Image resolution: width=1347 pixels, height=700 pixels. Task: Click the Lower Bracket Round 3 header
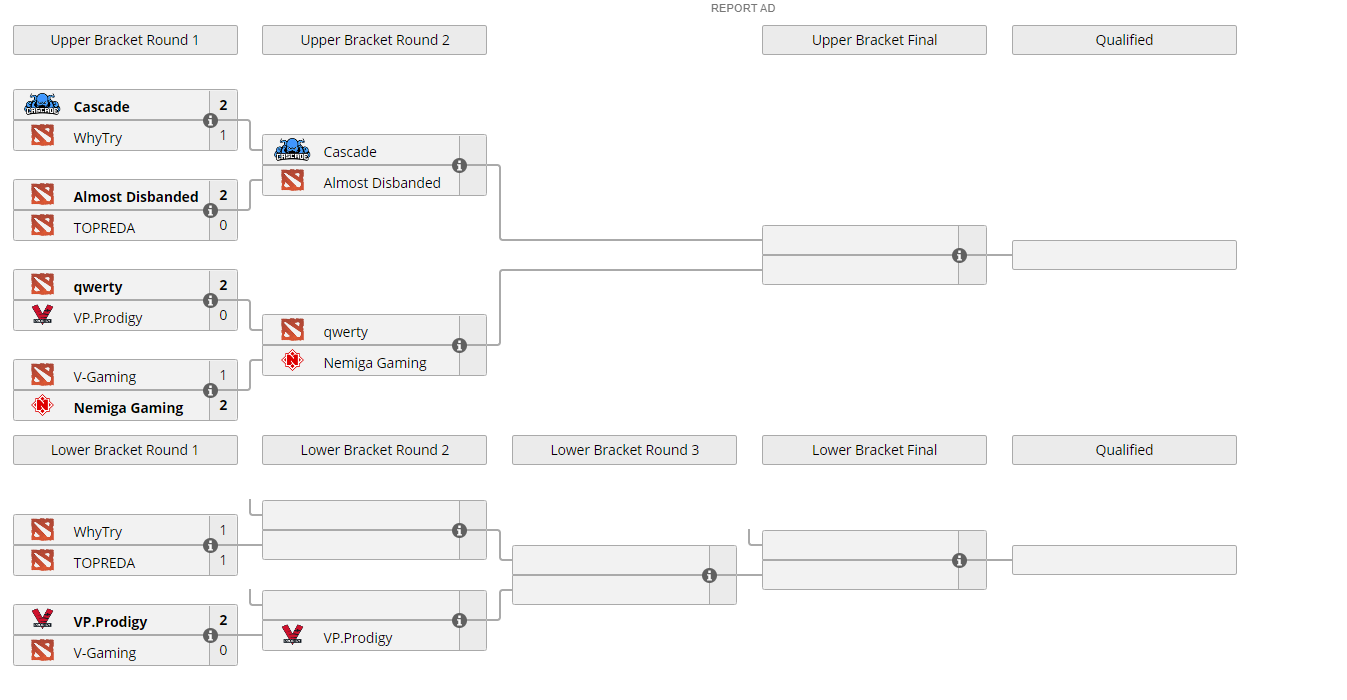click(624, 450)
